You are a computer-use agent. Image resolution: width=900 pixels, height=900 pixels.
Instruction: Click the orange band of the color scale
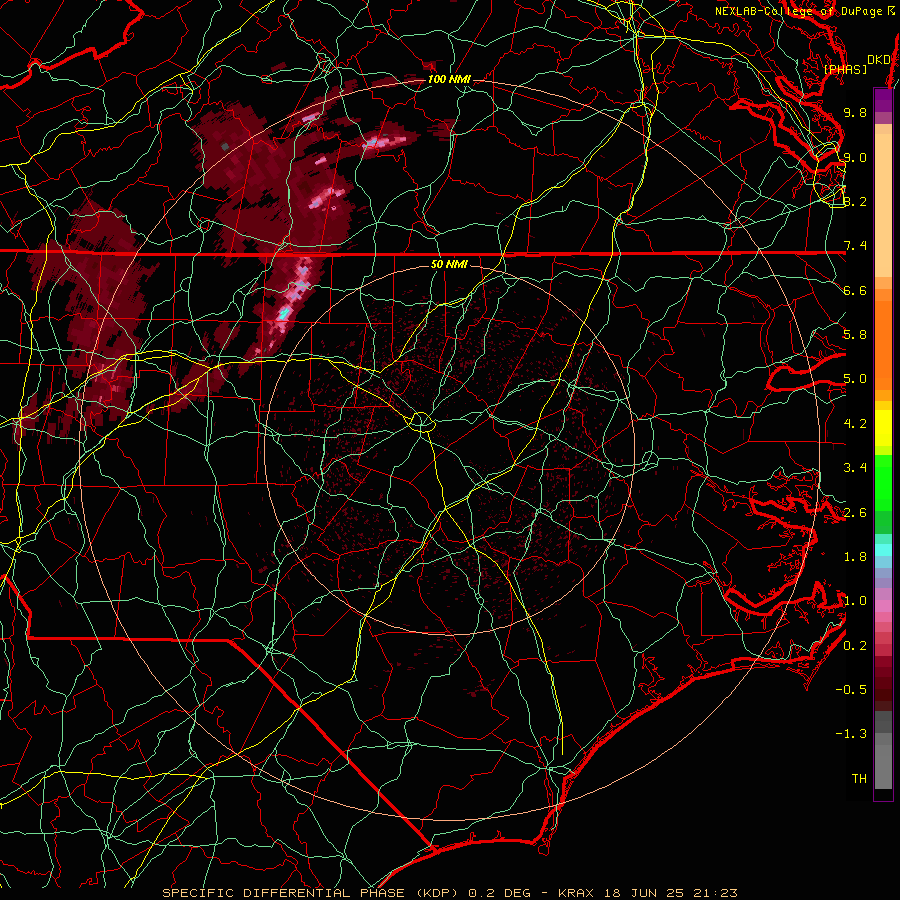[883, 339]
